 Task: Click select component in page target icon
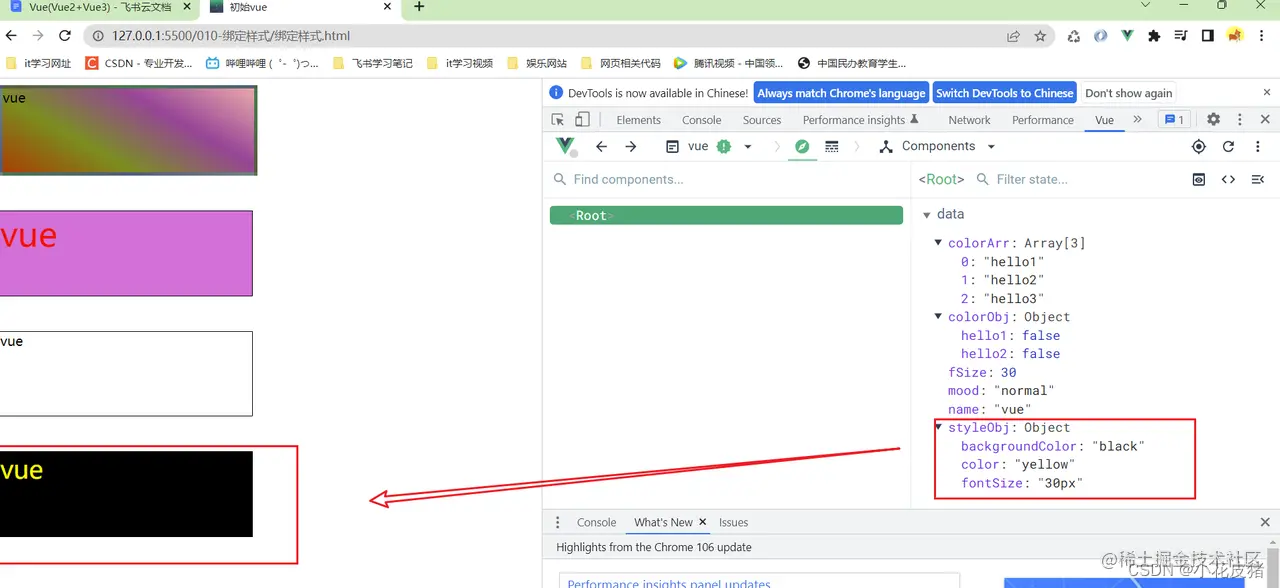(x=1199, y=147)
